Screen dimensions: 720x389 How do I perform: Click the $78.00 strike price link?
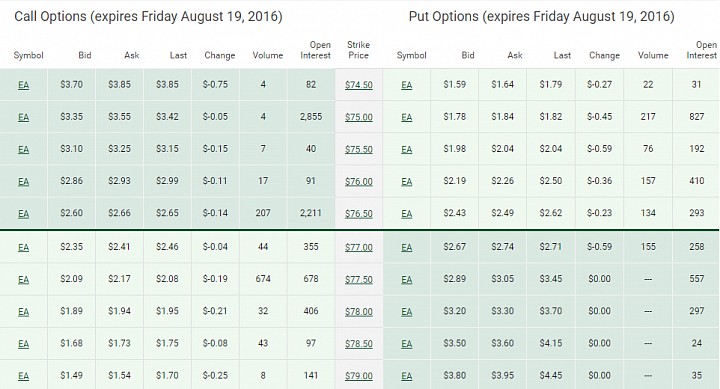coord(359,311)
